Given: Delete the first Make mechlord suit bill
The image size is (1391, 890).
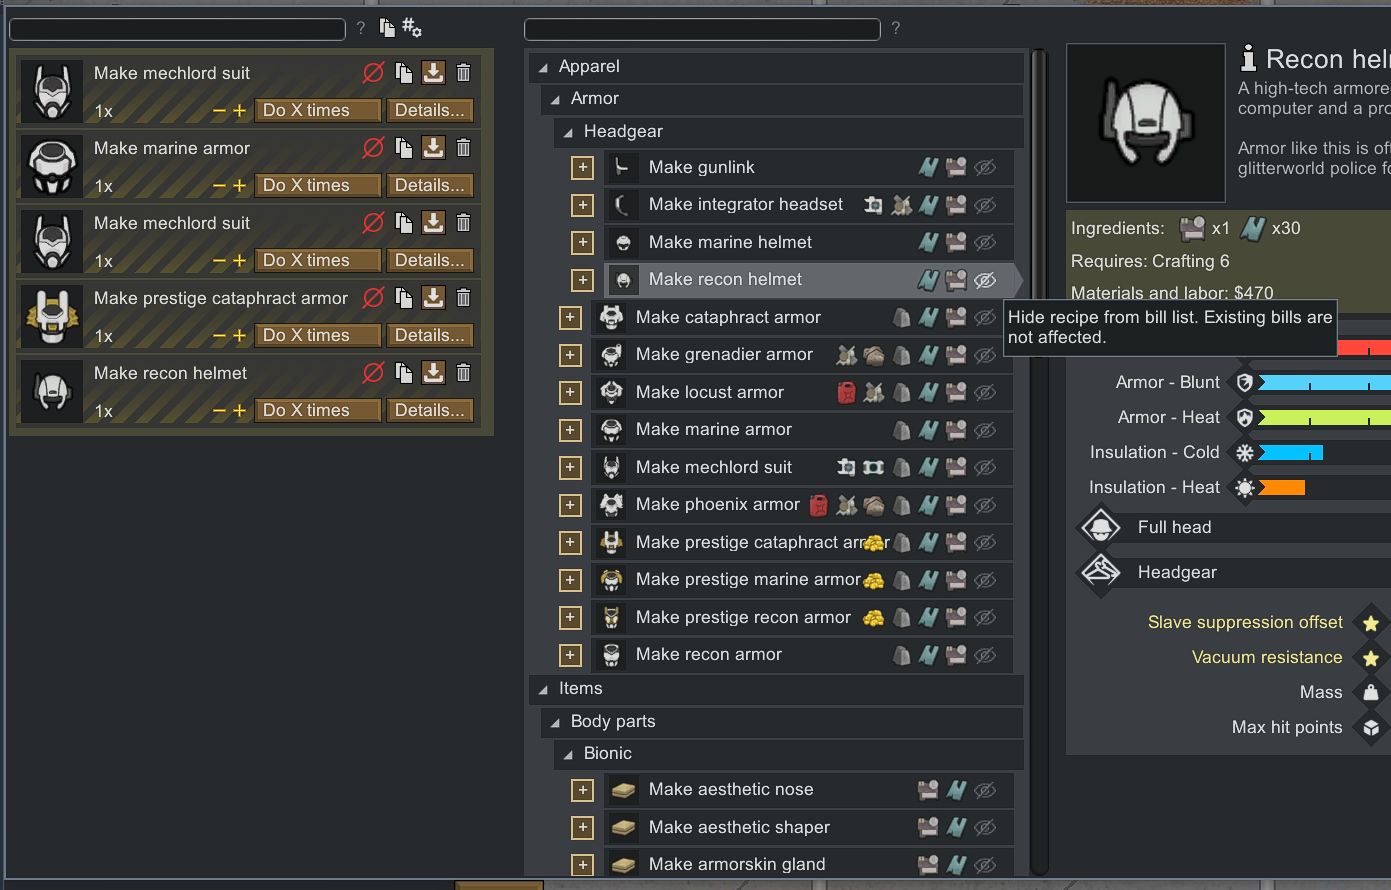Looking at the screenshot, I should (463, 73).
